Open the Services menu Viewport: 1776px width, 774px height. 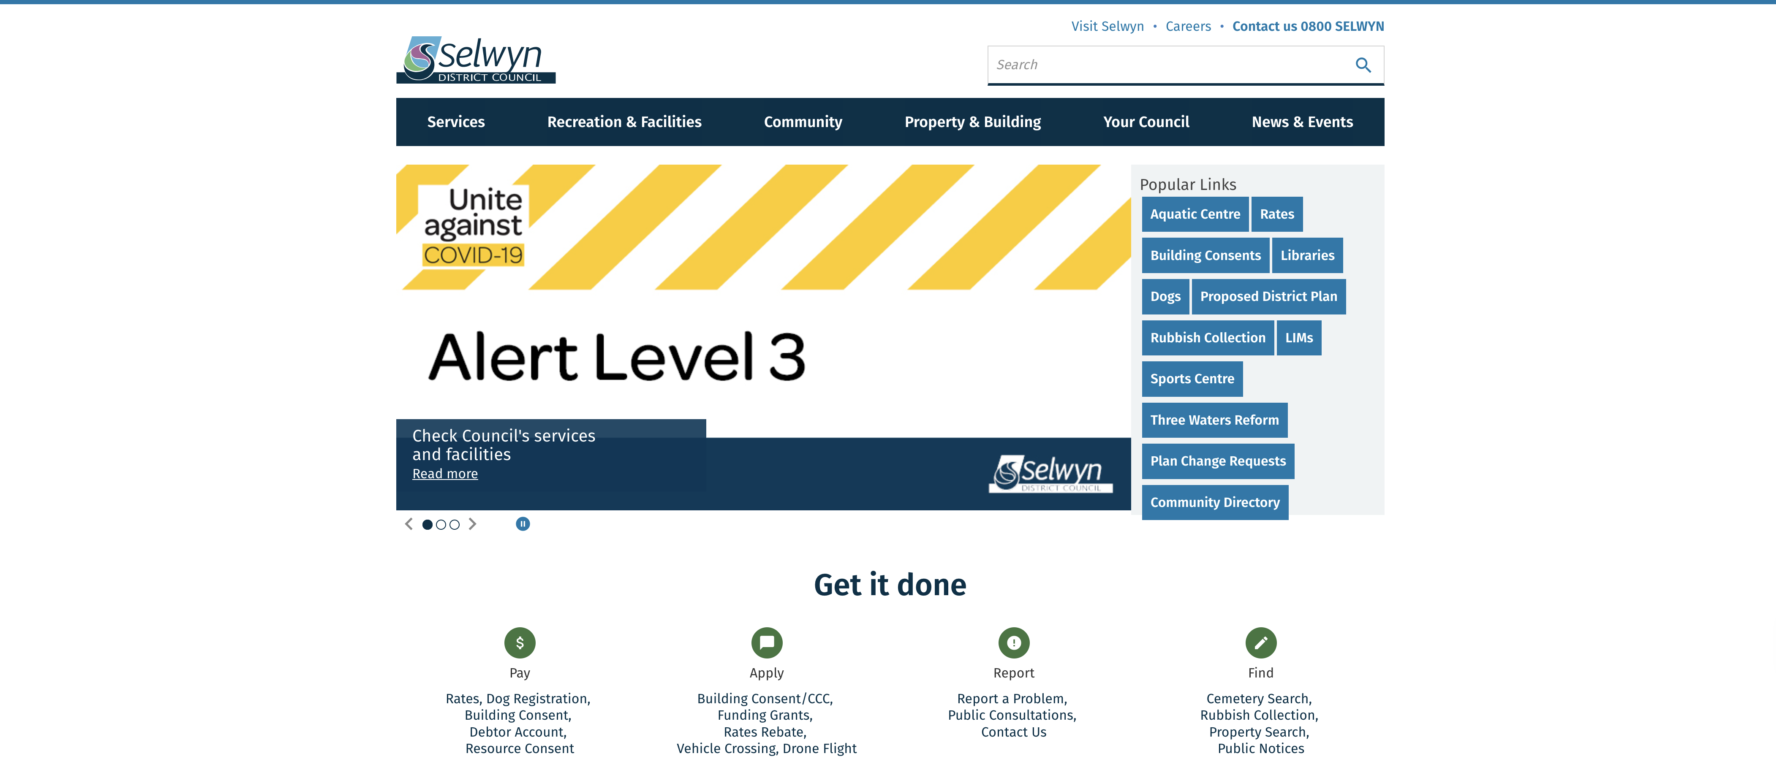[456, 122]
